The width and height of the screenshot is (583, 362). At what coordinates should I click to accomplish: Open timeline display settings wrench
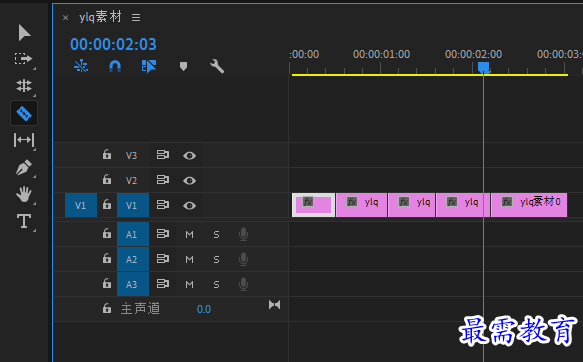(217, 67)
